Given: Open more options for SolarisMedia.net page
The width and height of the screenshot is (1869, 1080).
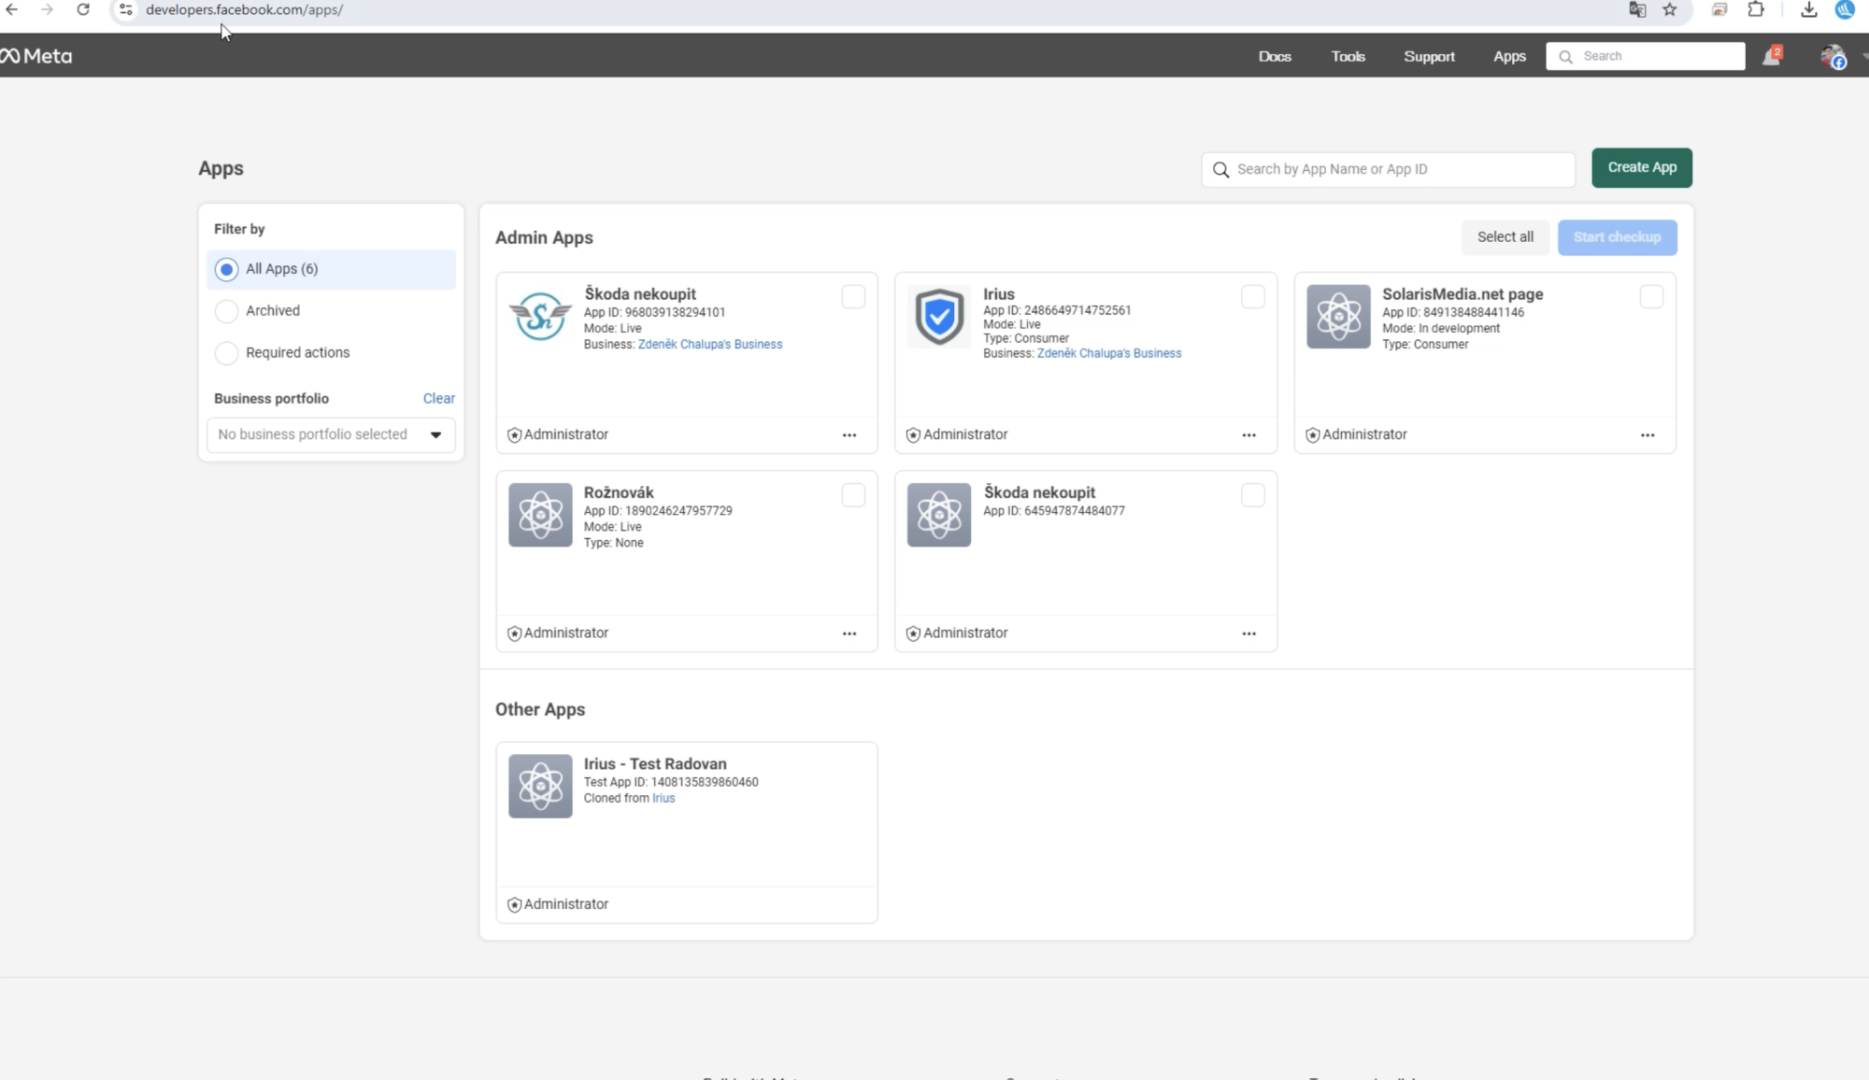Looking at the screenshot, I should (x=1647, y=435).
